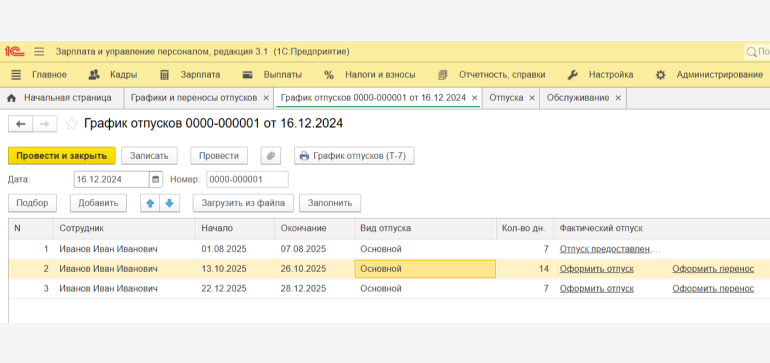
Task: Select Иванов Иван Иванович in row 1
Action: [125, 249]
